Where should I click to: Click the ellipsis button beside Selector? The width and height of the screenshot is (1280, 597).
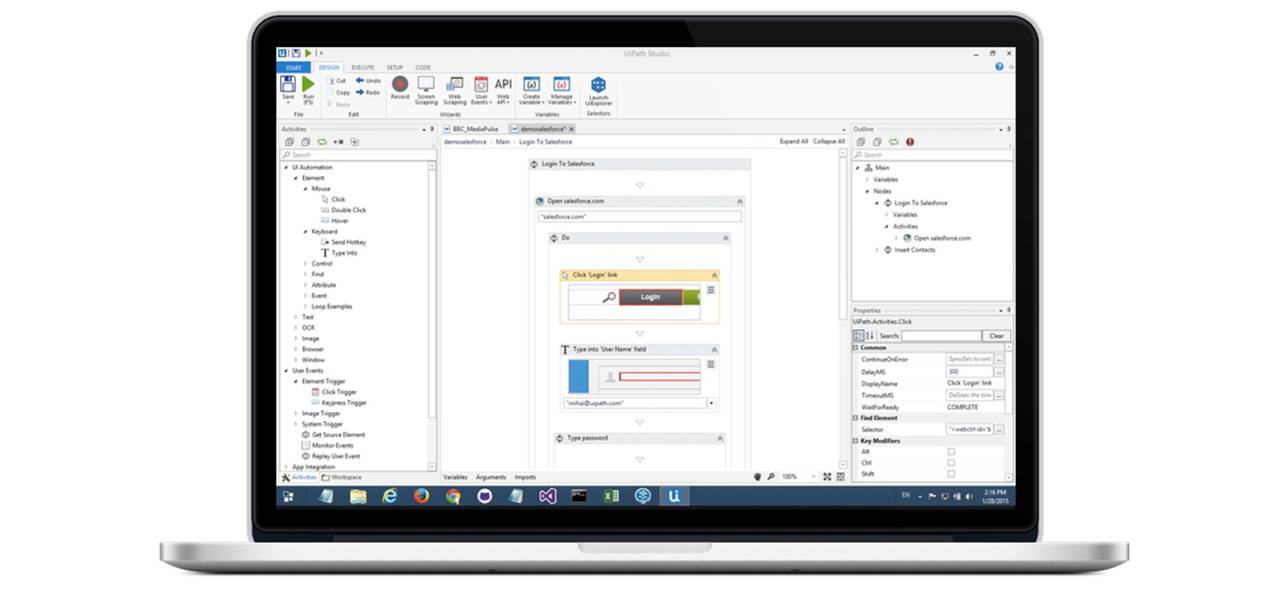pos(999,429)
